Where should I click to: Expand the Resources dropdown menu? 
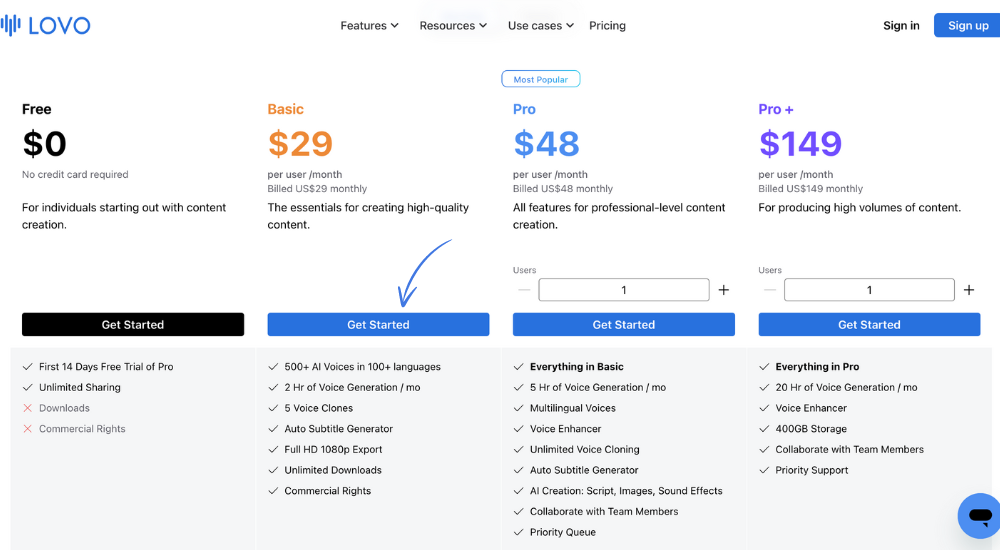click(453, 26)
